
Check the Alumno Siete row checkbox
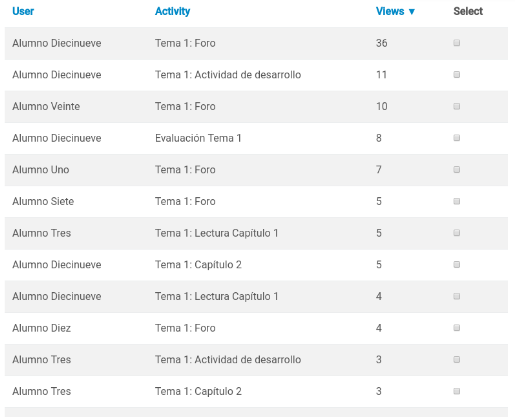tap(457, 201)
